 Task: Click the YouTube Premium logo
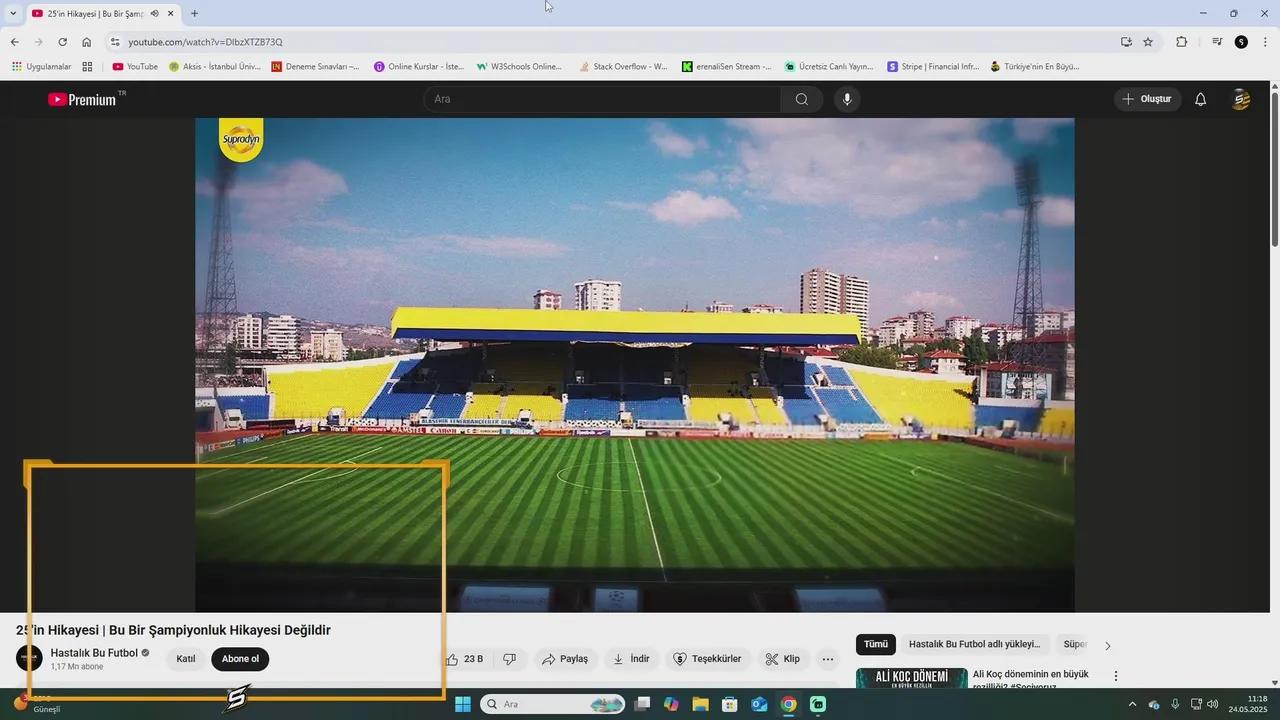pos(82,99)
